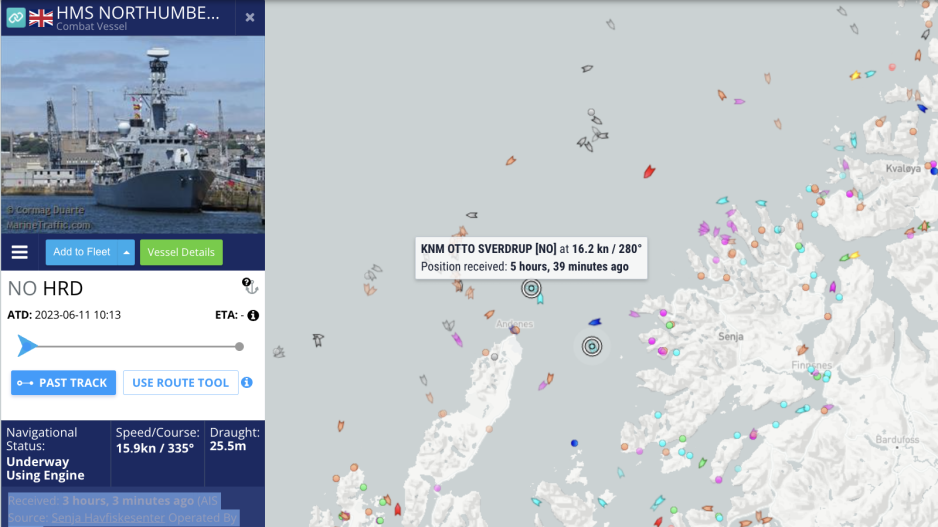
Task: Select KNM Otto Sverdrup circled vessel marker
Action: [531, 288]
